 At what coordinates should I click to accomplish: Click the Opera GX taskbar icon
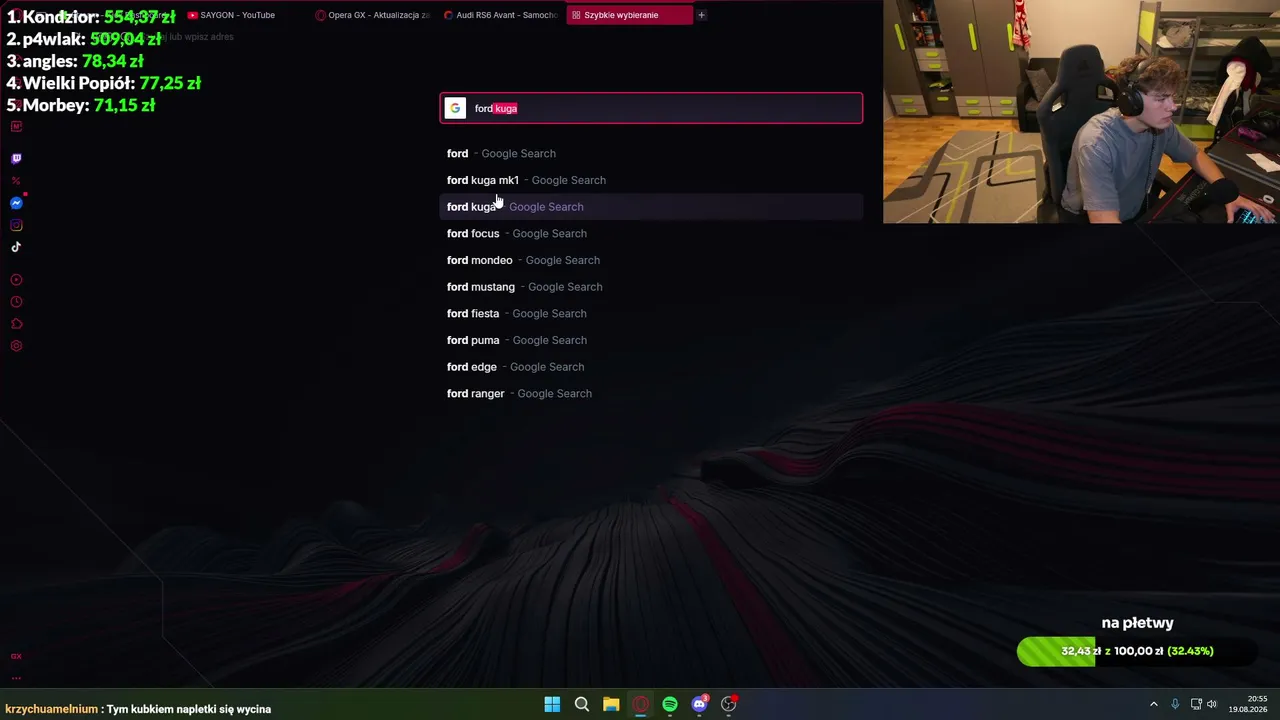tap(640, 704)
